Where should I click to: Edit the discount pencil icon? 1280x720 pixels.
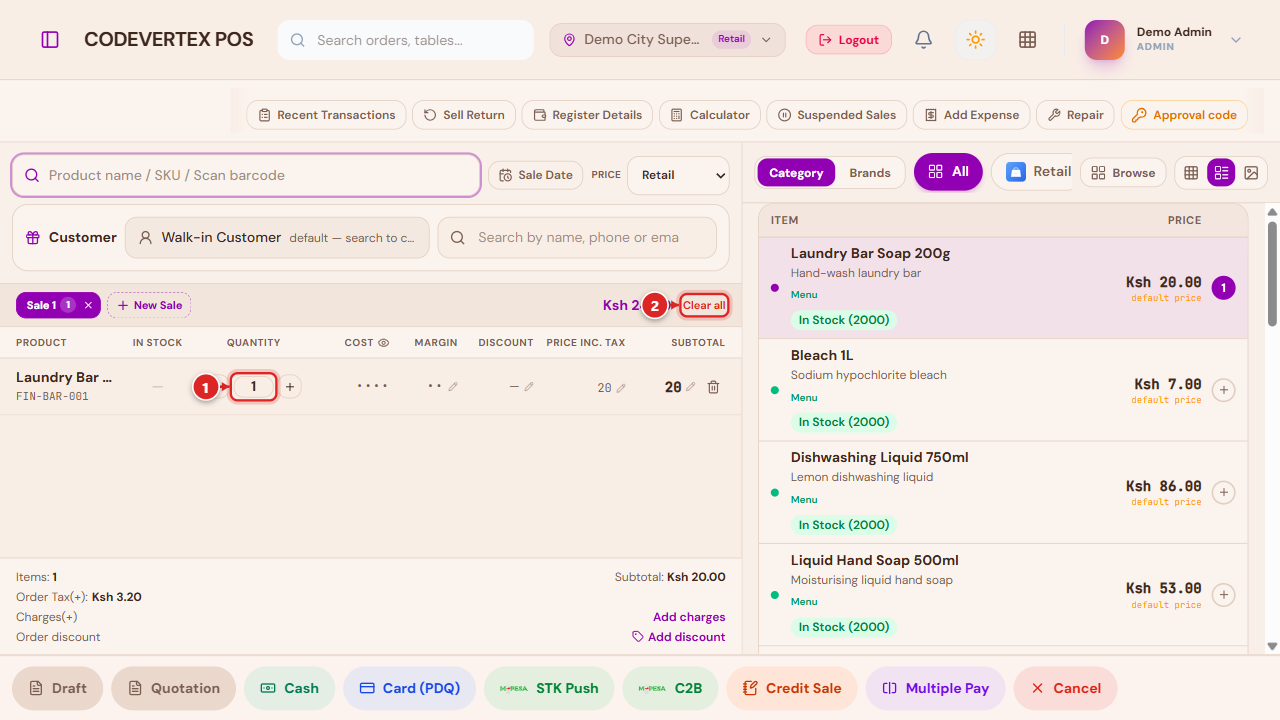[x=529, y=387]
